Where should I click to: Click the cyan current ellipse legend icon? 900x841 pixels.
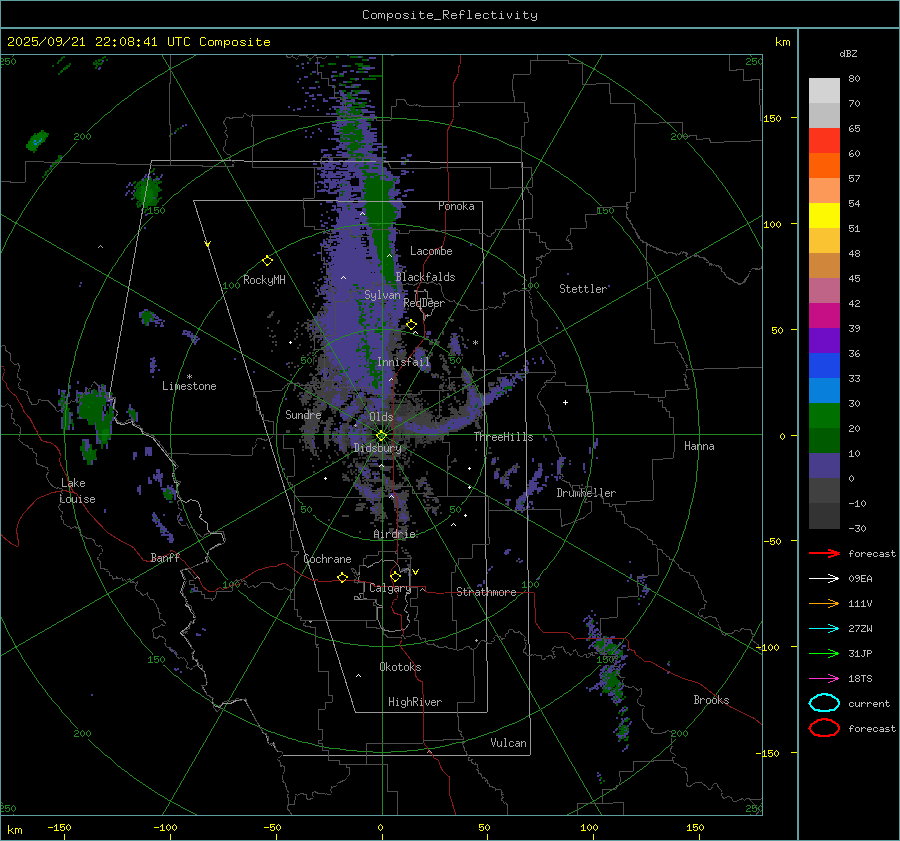[x=823, y=703]
